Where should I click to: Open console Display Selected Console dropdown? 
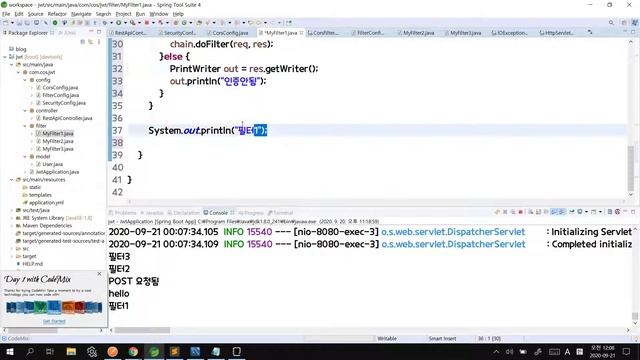tap(587, 212)
